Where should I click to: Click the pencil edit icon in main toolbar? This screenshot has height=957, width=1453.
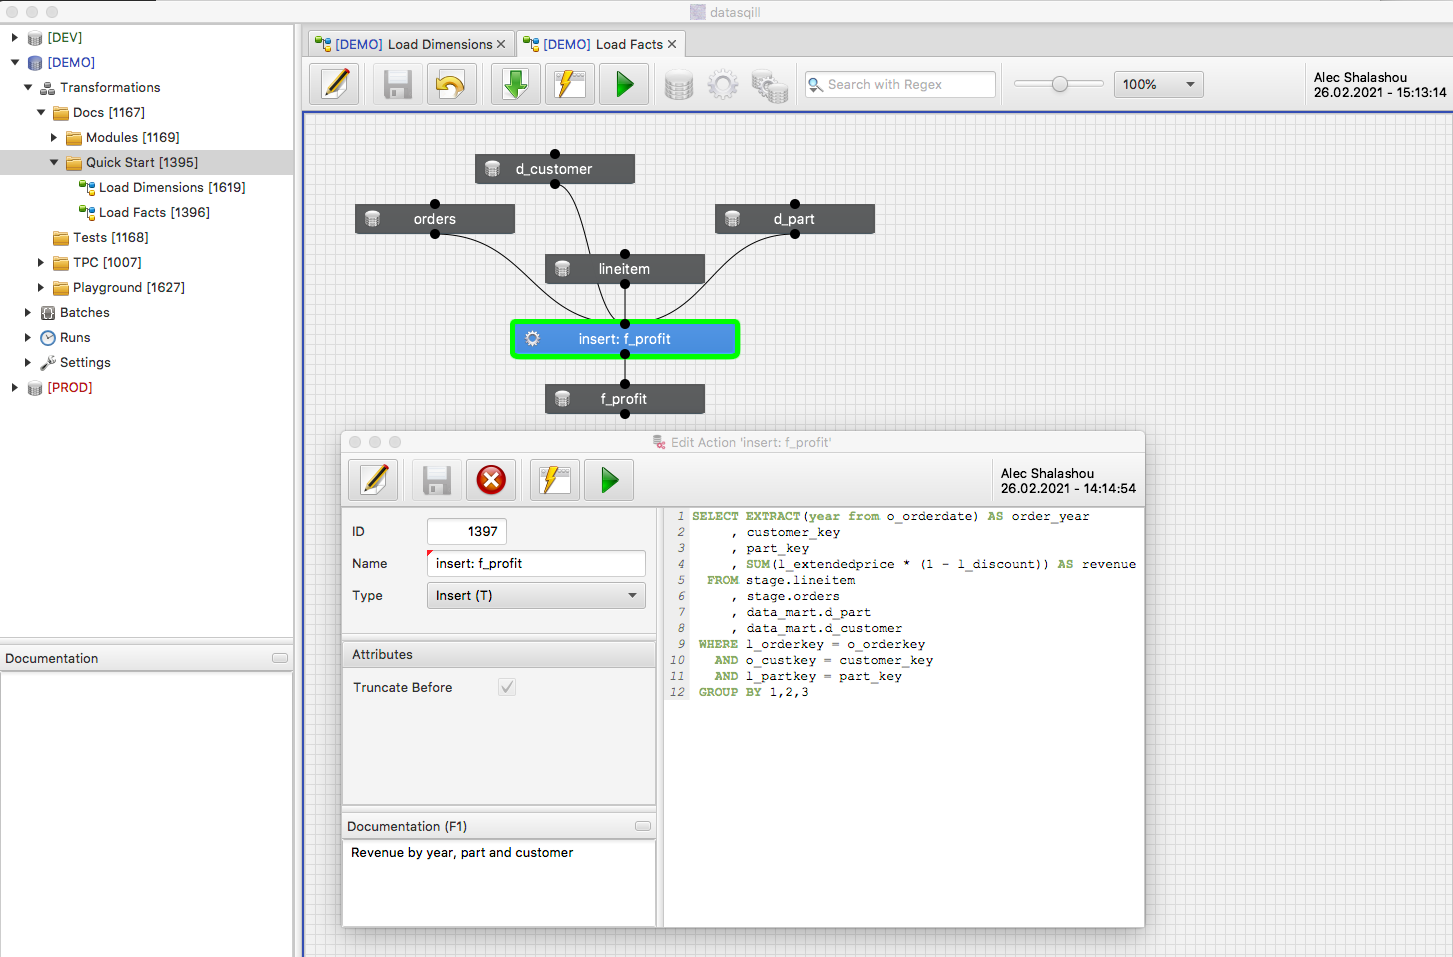pos(335,84)
